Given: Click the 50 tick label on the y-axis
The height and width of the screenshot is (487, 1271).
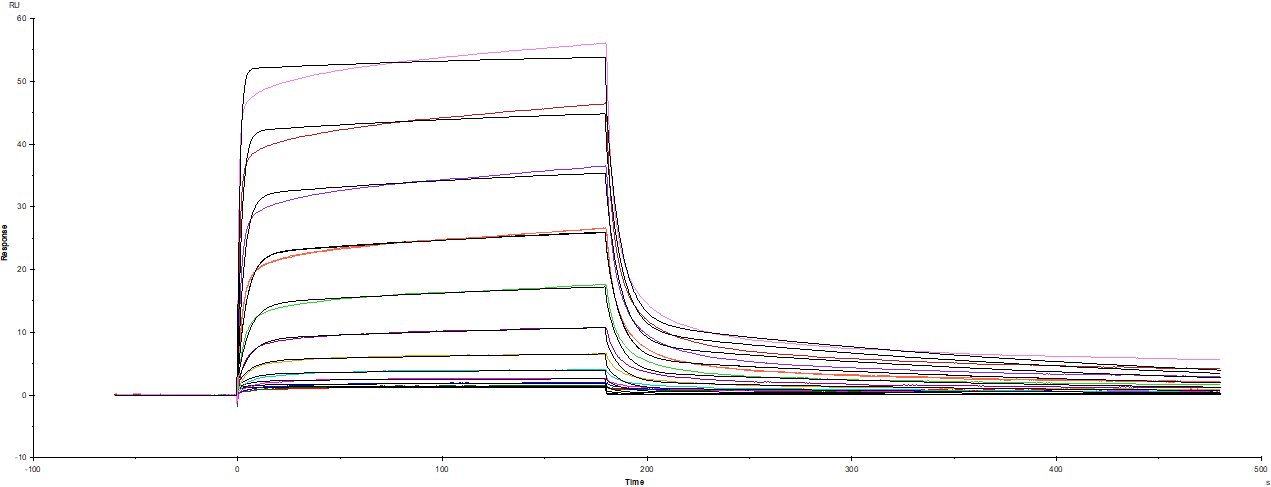Looking at the screenshot, I should [20, 82].
